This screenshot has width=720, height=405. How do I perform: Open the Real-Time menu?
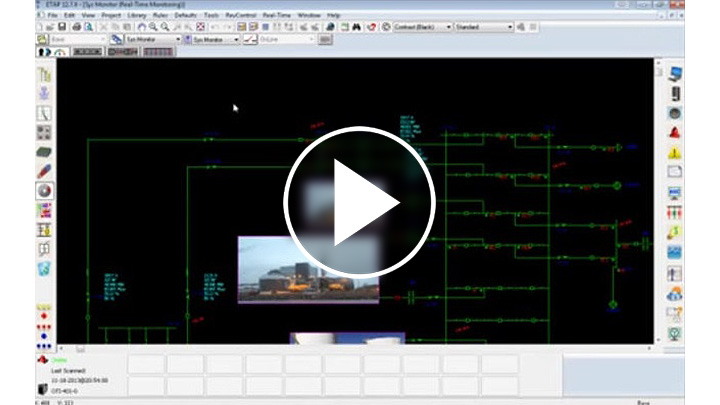point(276,15)
